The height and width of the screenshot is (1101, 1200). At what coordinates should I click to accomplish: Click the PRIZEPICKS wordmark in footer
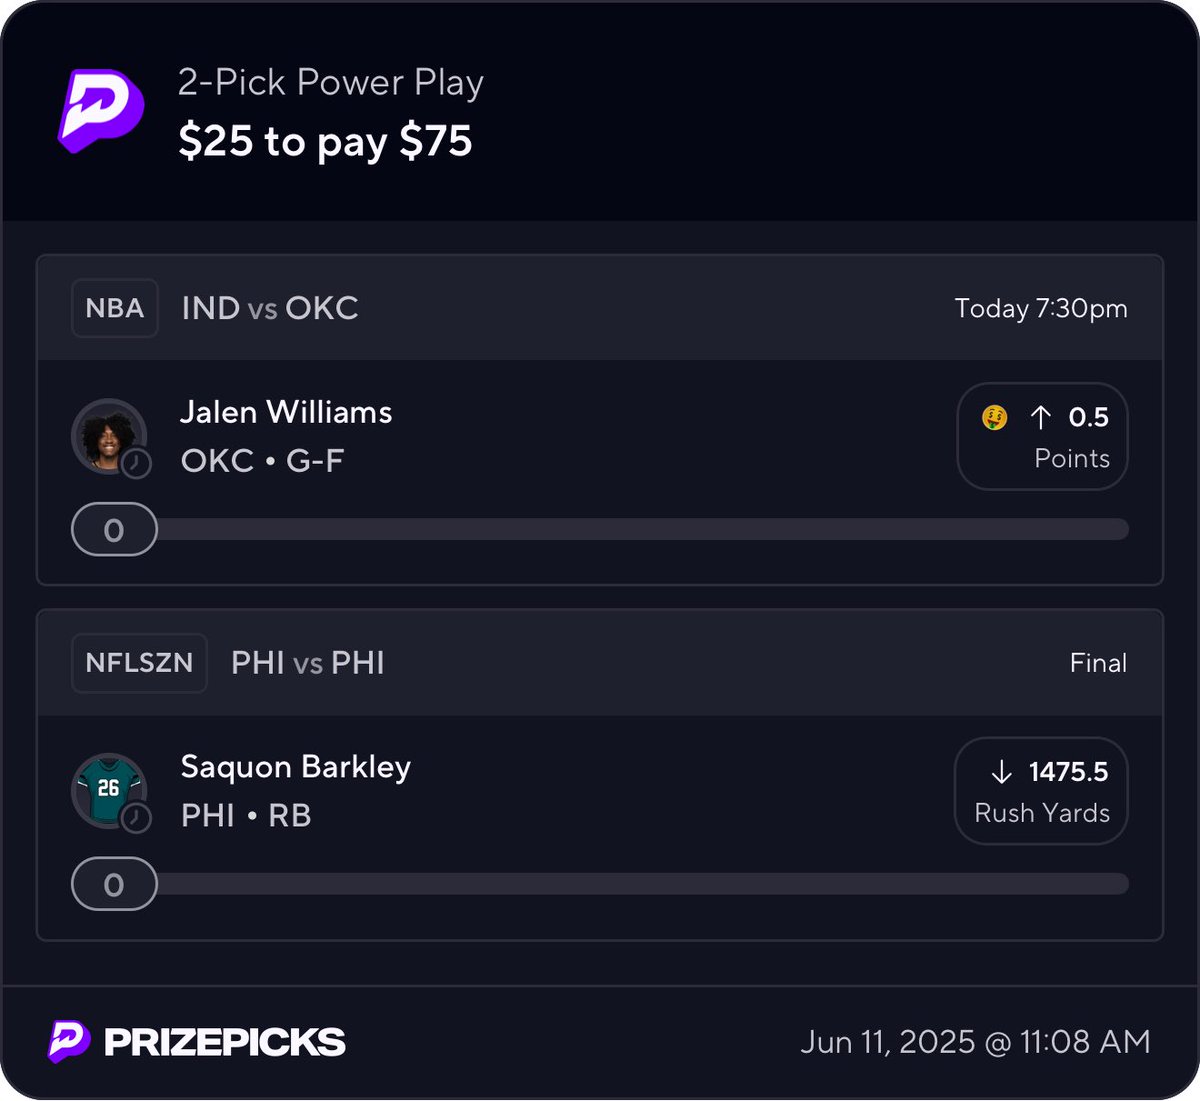(225, 1042)
